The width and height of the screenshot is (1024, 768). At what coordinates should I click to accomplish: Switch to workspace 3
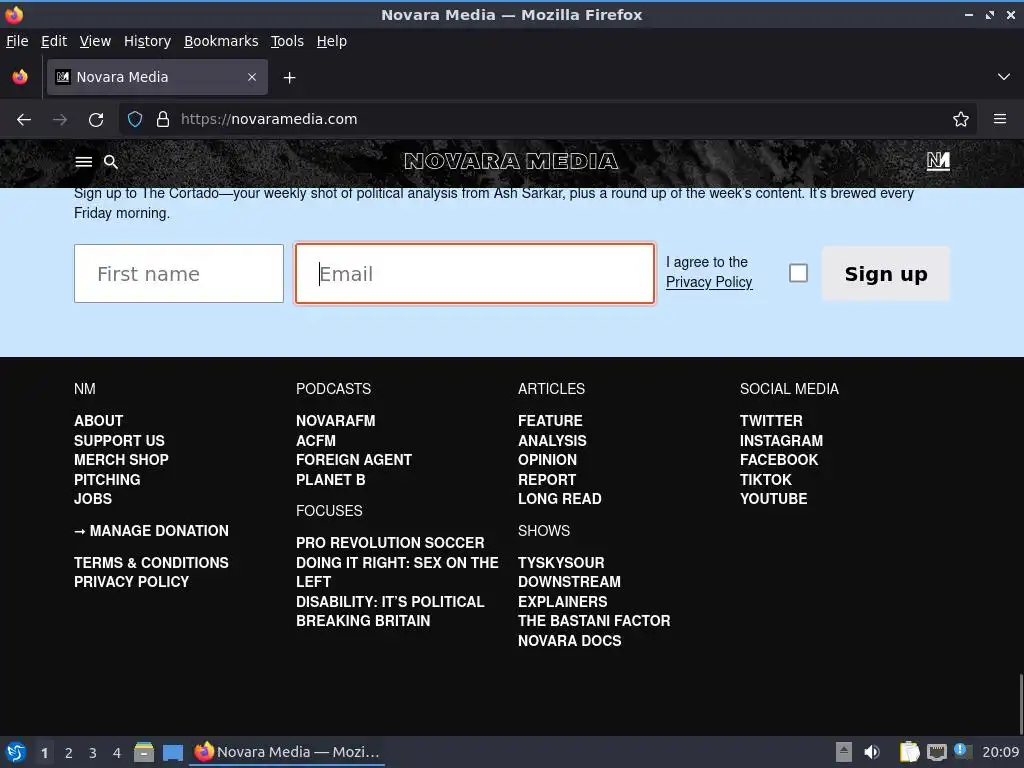coord(93,753)
